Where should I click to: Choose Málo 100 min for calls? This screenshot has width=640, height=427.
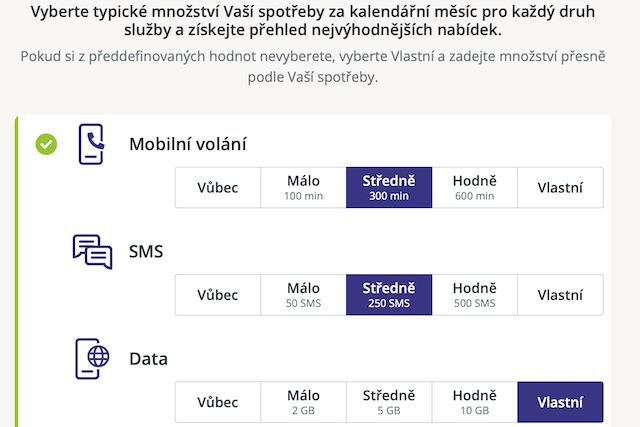point(303,187)
